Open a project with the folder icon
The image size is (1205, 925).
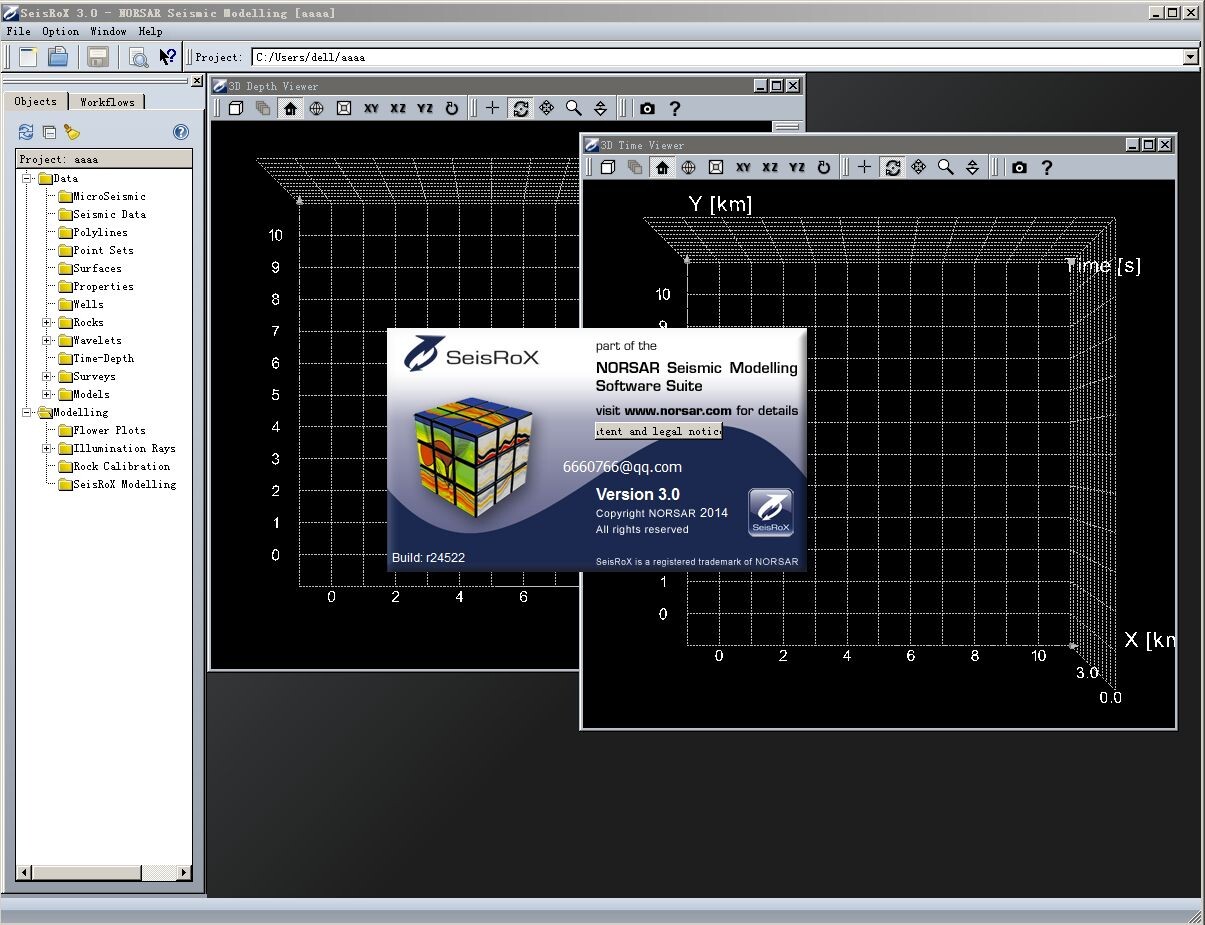coord(58,57)
